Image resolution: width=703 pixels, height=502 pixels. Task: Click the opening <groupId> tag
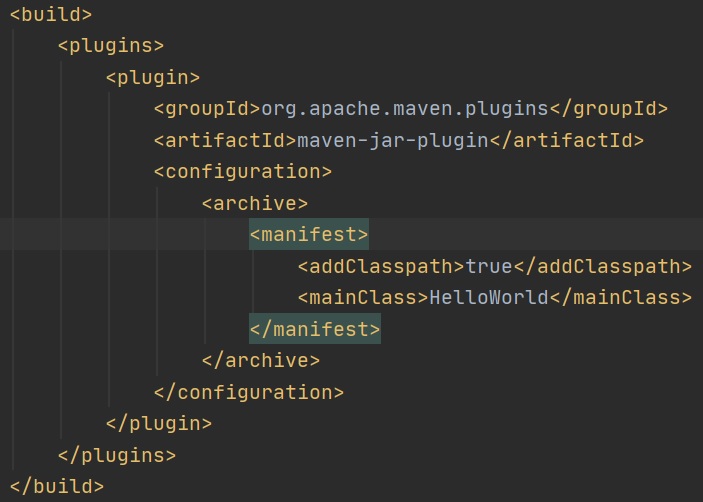[207, 108]
